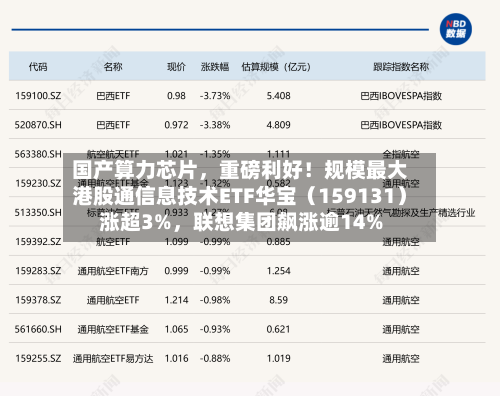Click the headline starting 国产算力芯片，重磅利好
The height and width of the screenshot is (396, 500).
point(241,196)
